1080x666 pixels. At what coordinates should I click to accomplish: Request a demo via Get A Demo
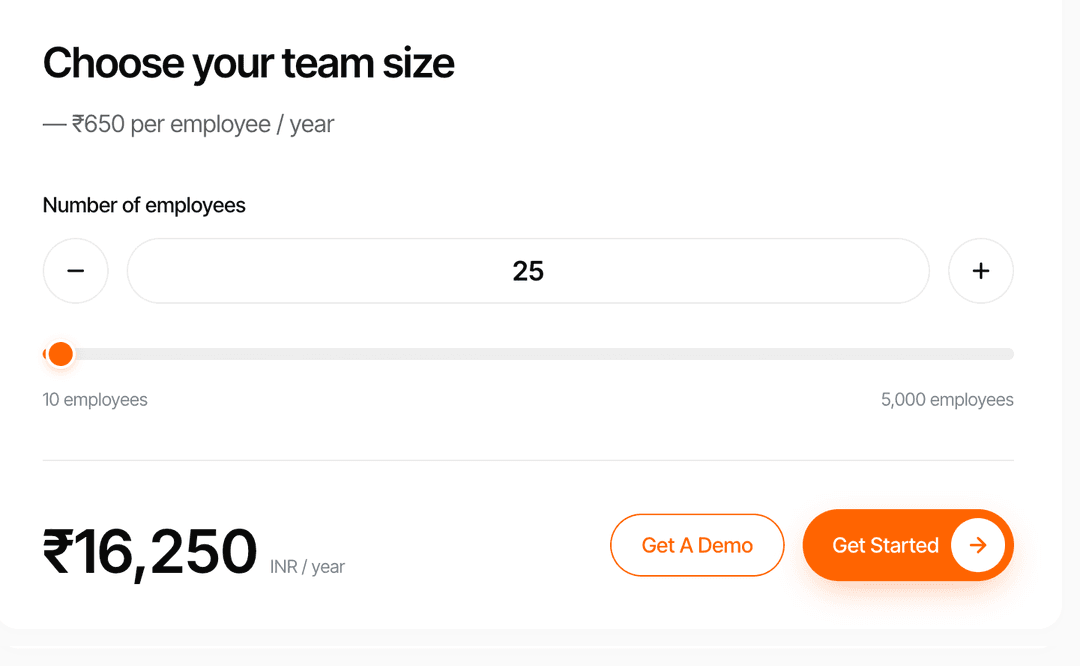click(697, 545)
